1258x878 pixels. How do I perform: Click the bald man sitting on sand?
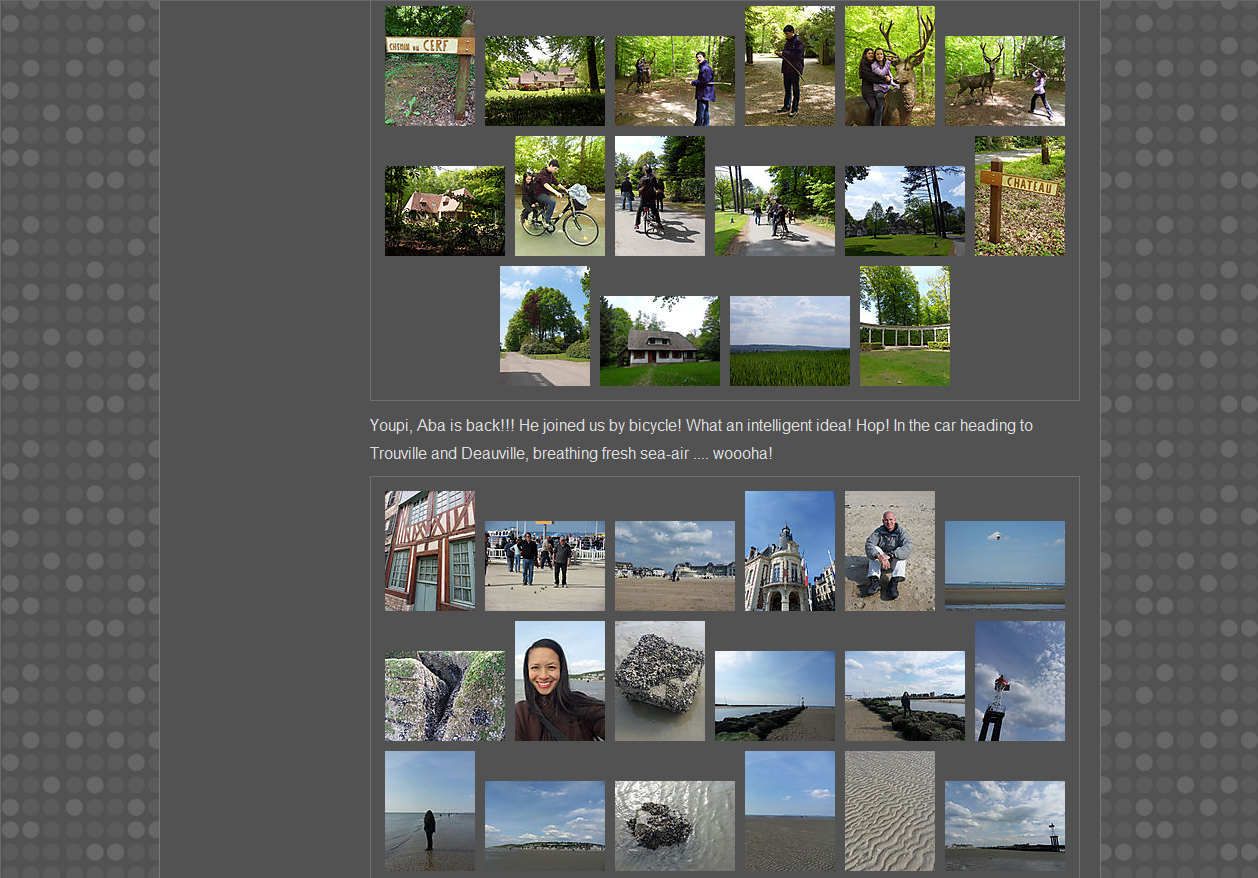click(x=889, y=551)
